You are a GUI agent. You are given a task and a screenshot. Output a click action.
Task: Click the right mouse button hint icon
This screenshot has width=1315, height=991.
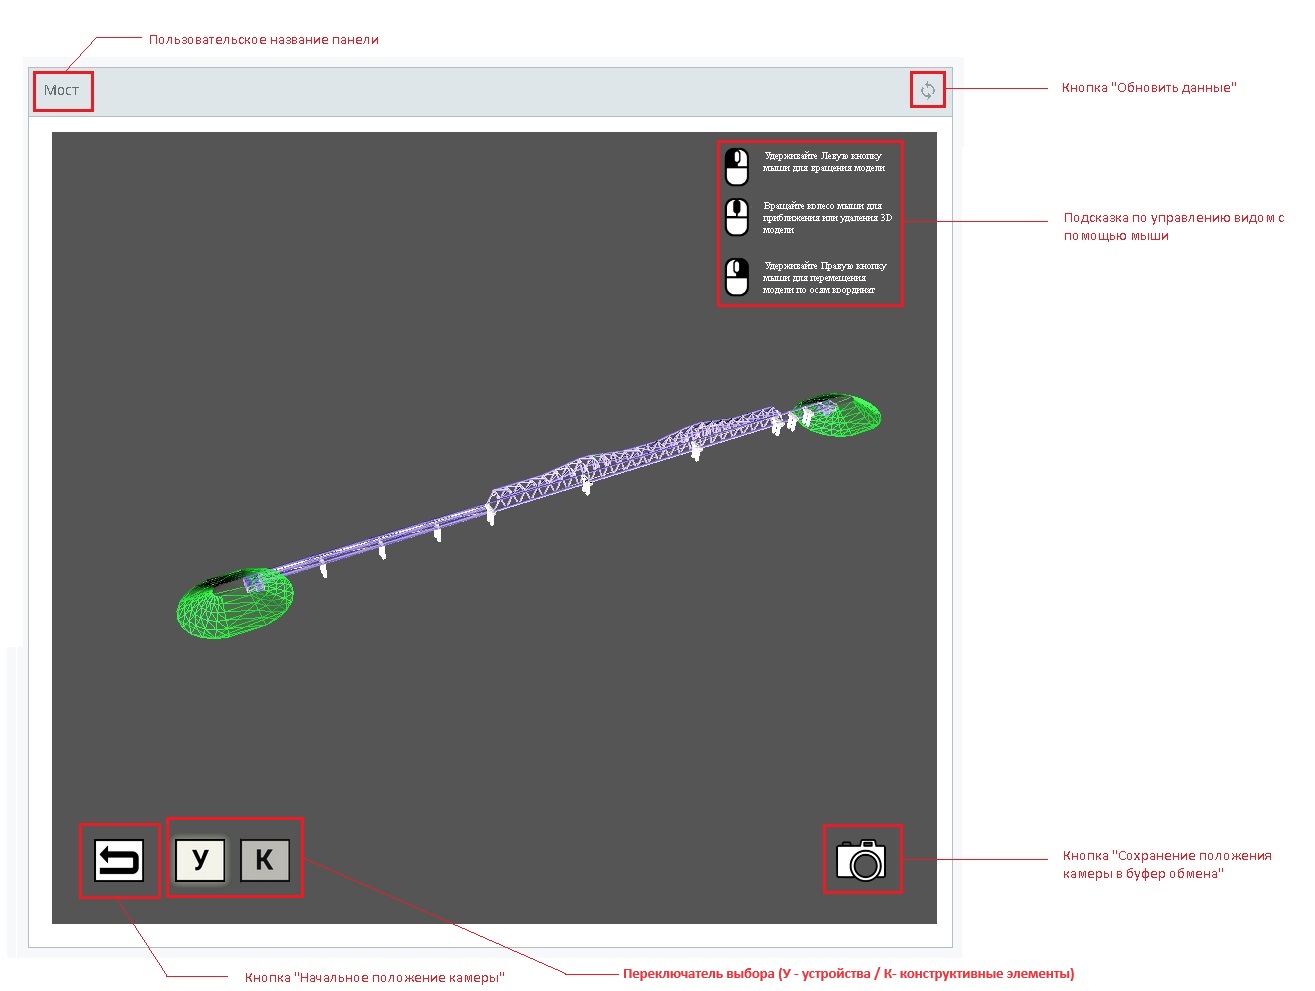click(x=737, y=277)
